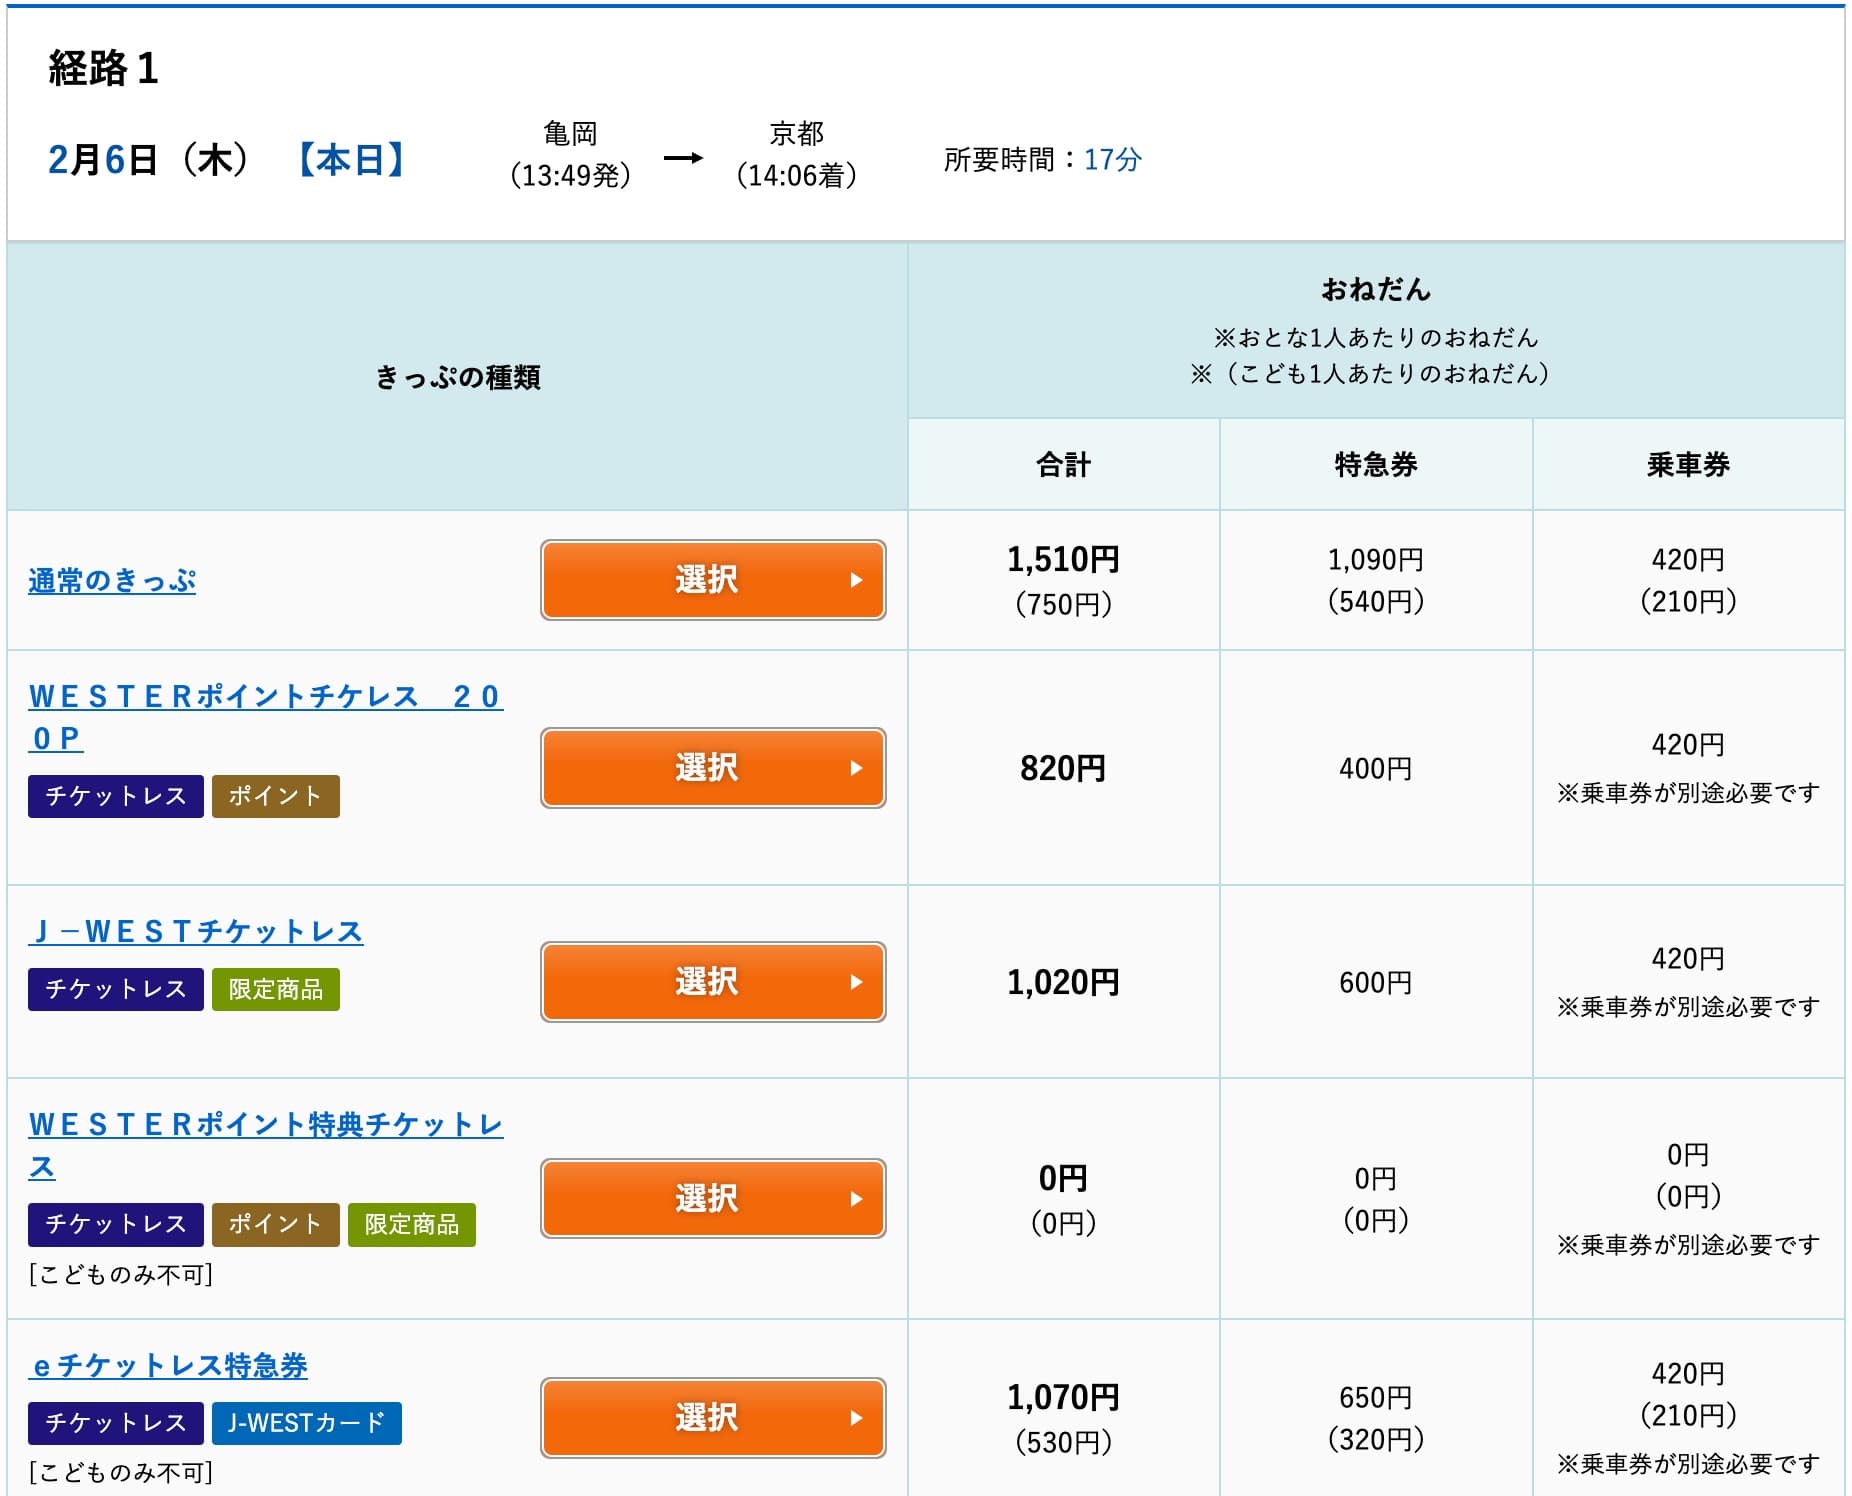Select WESTERポイントチケレス 200P ticket
This screenshot has width=1852, height=1496.
713,768
